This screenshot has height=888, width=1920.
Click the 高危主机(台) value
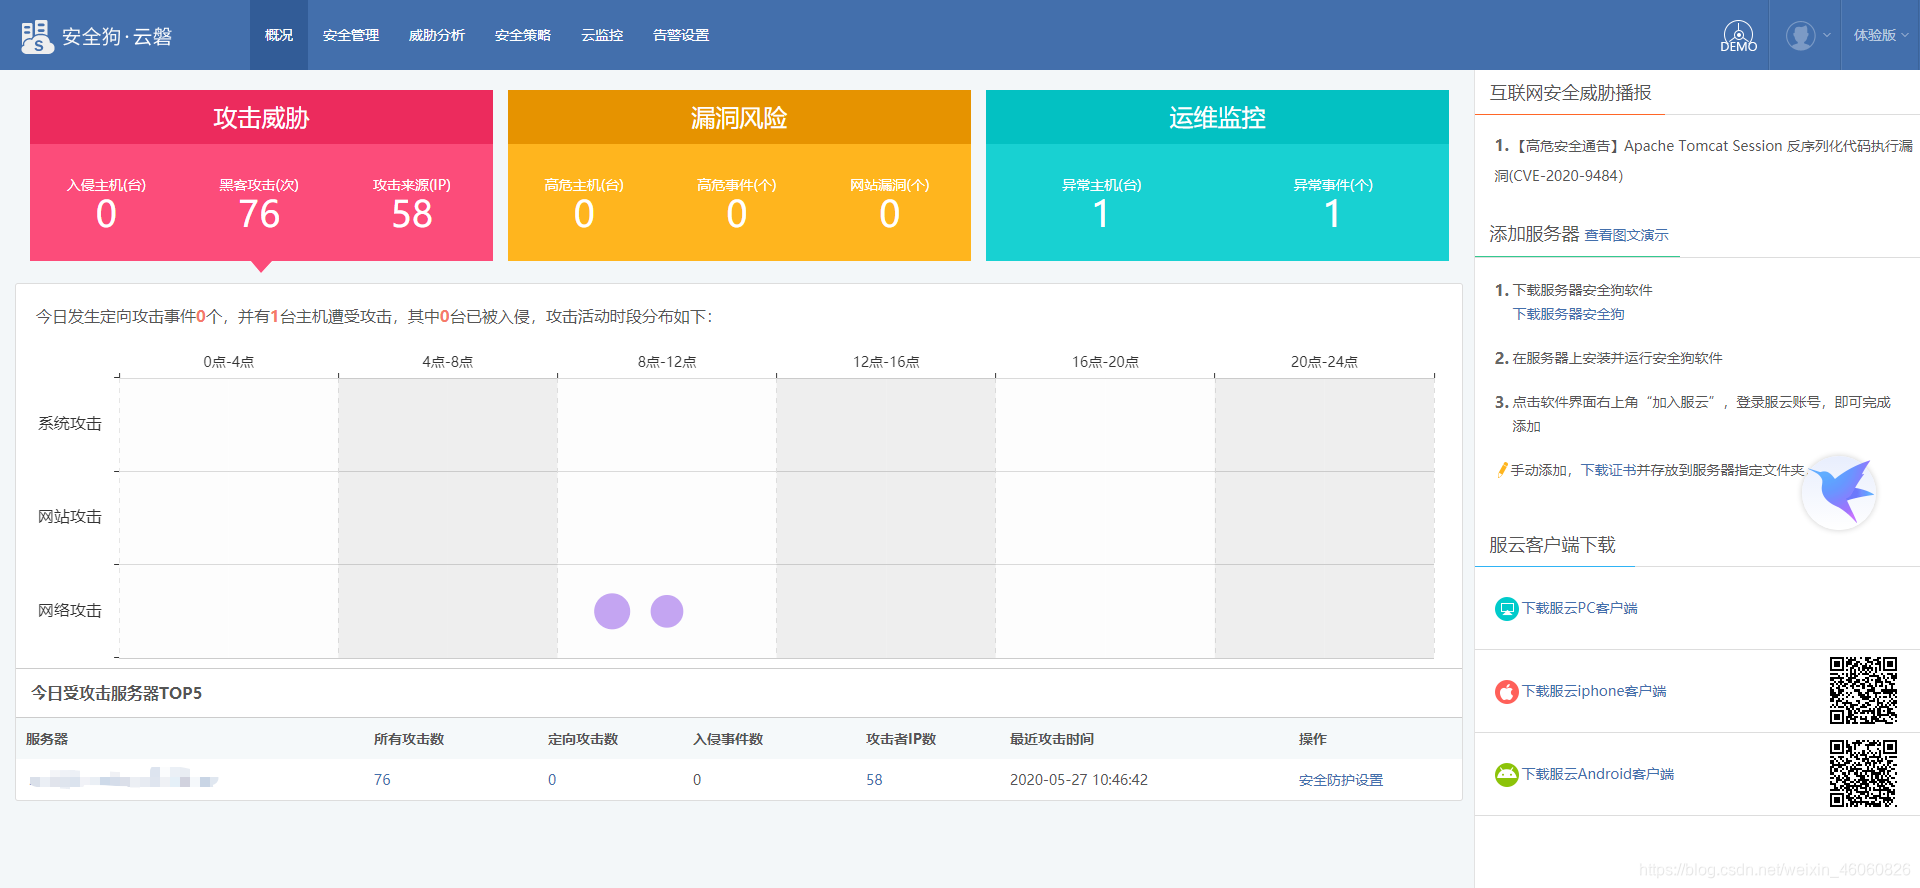584,214
